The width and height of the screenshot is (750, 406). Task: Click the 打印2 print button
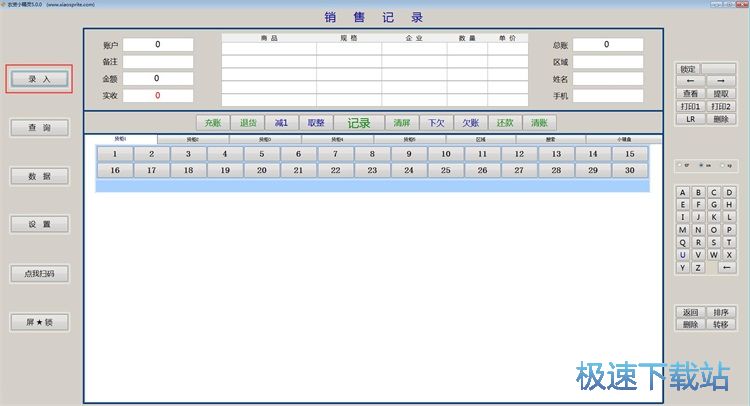[721, 107]
